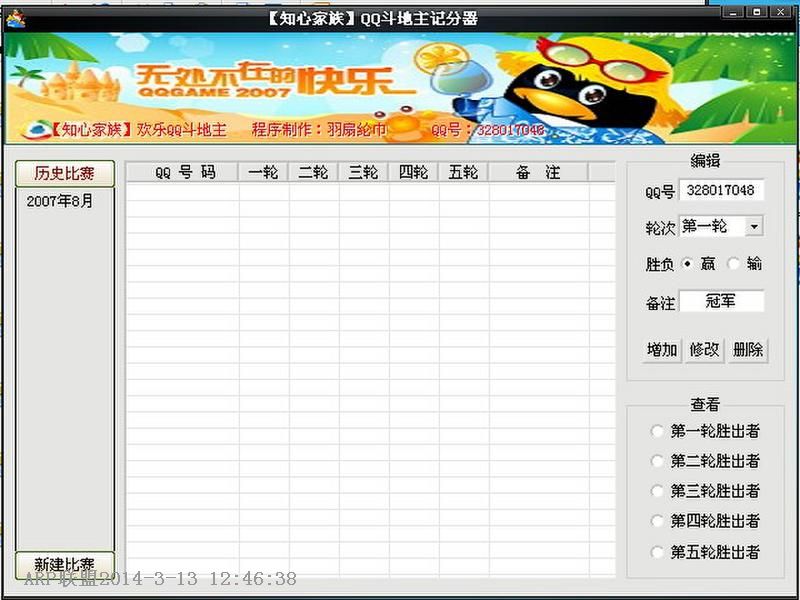This screenshot has height=600, width=800.
Task: Select 第五轮胜出者 view option
Action: pos(705,552)
